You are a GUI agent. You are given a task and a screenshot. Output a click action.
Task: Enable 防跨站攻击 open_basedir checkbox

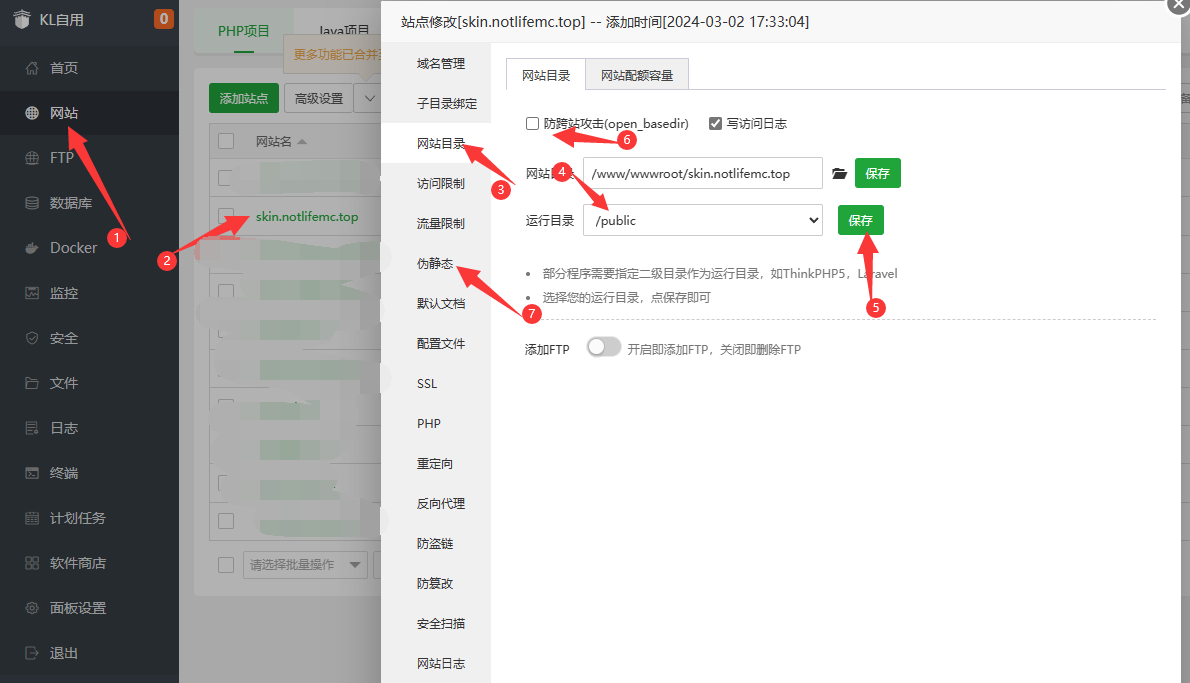[x=532, y=124]
